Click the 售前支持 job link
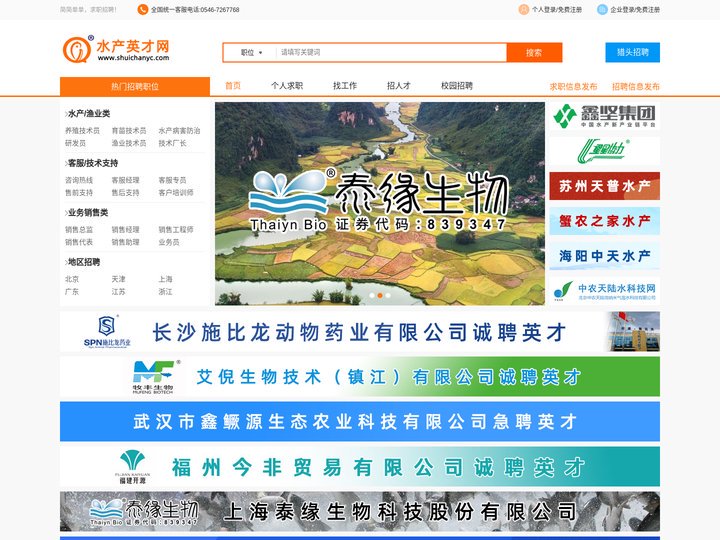Viewport: 720px width, 540px height. coord(79,193)
